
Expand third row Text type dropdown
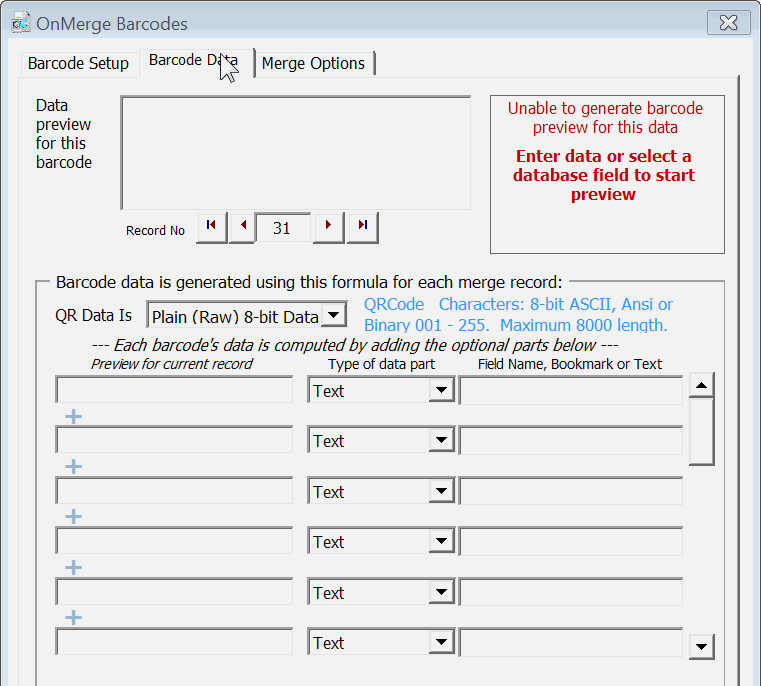[440, 492]
